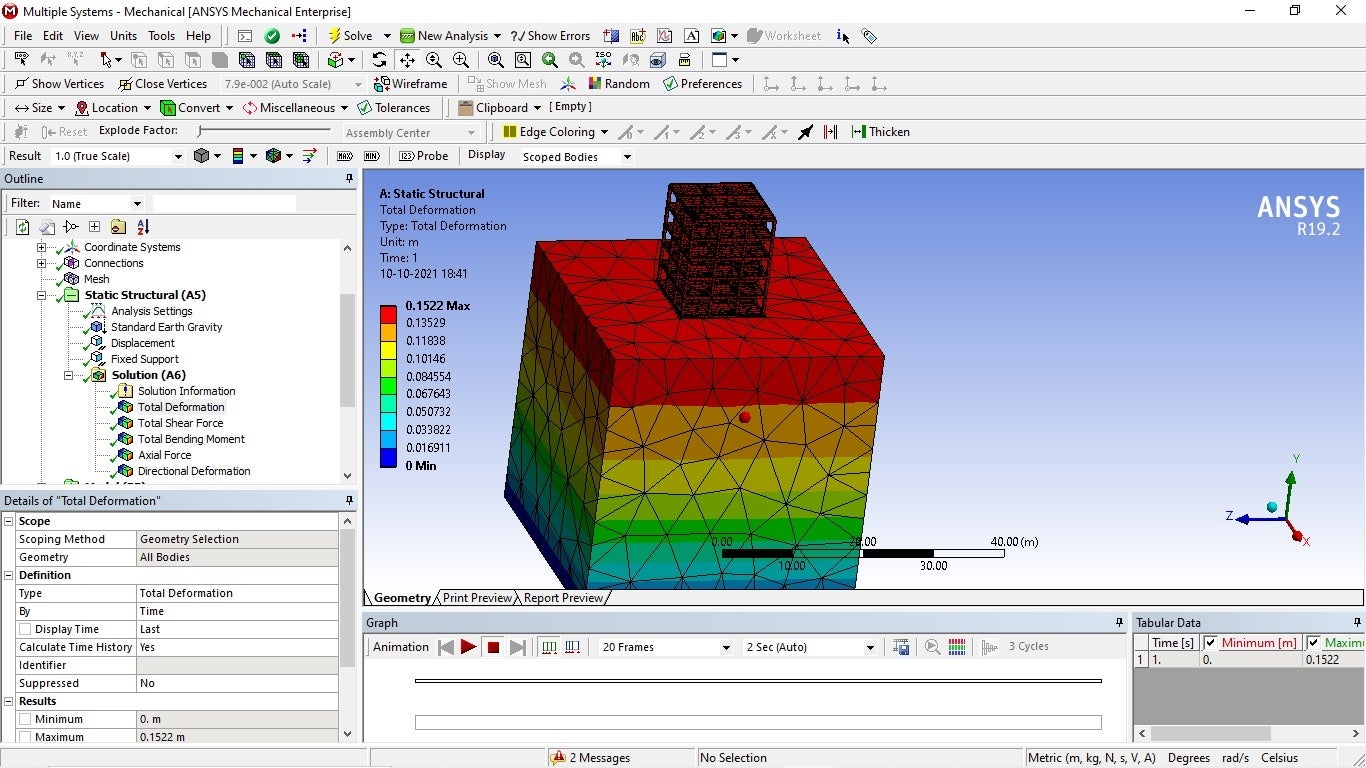
Task: Collapse the Definition details section
Action: click(9, 575)
